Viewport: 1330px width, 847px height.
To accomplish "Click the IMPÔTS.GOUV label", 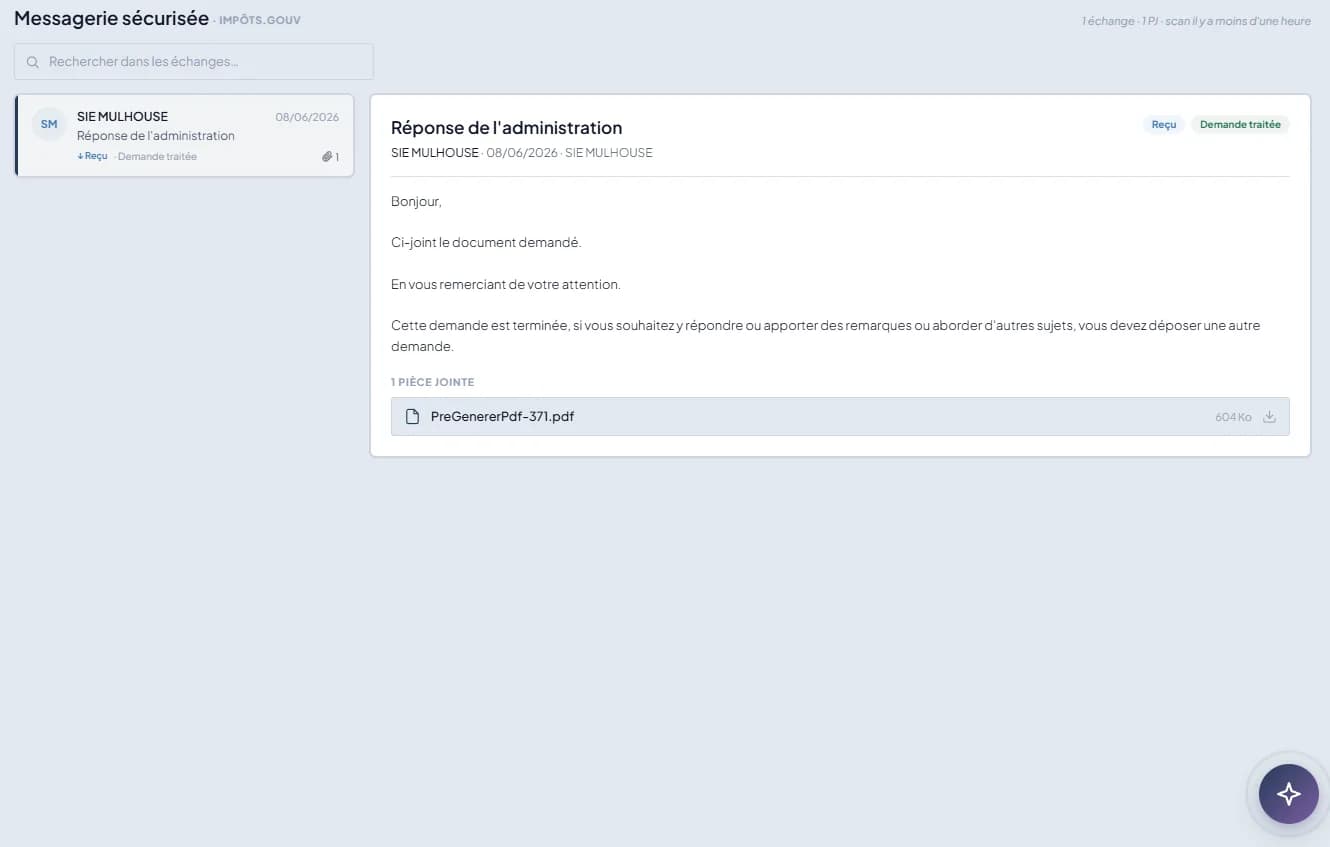I will point(260,20).
